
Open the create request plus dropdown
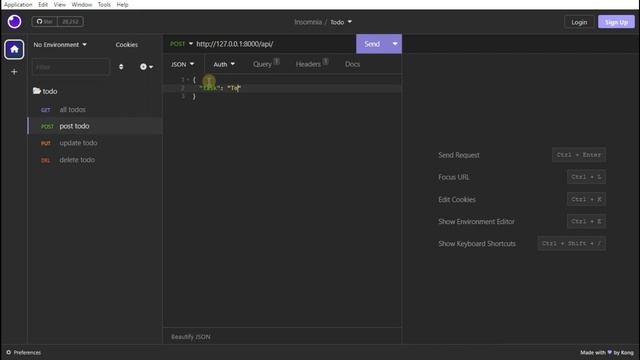147,67
